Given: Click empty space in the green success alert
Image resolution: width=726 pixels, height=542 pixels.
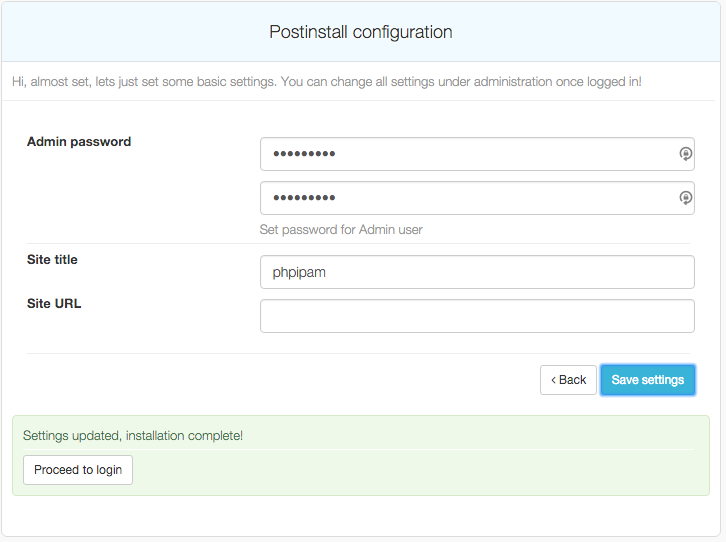Looking at the screenshot, I should 420,472.
